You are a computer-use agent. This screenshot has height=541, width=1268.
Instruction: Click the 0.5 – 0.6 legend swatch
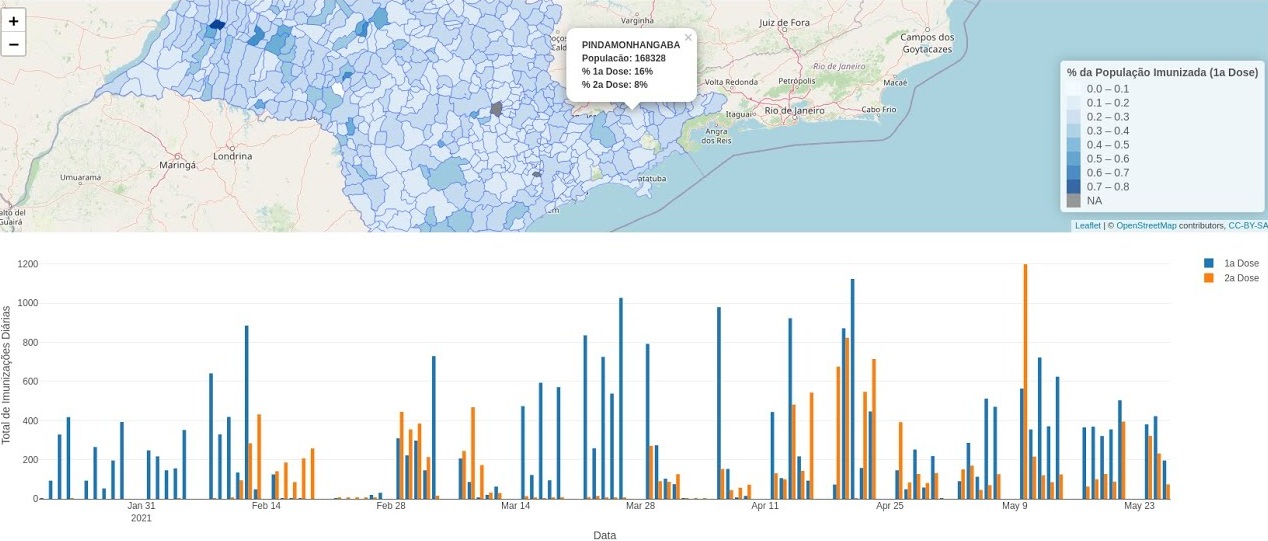point(1074,159)
